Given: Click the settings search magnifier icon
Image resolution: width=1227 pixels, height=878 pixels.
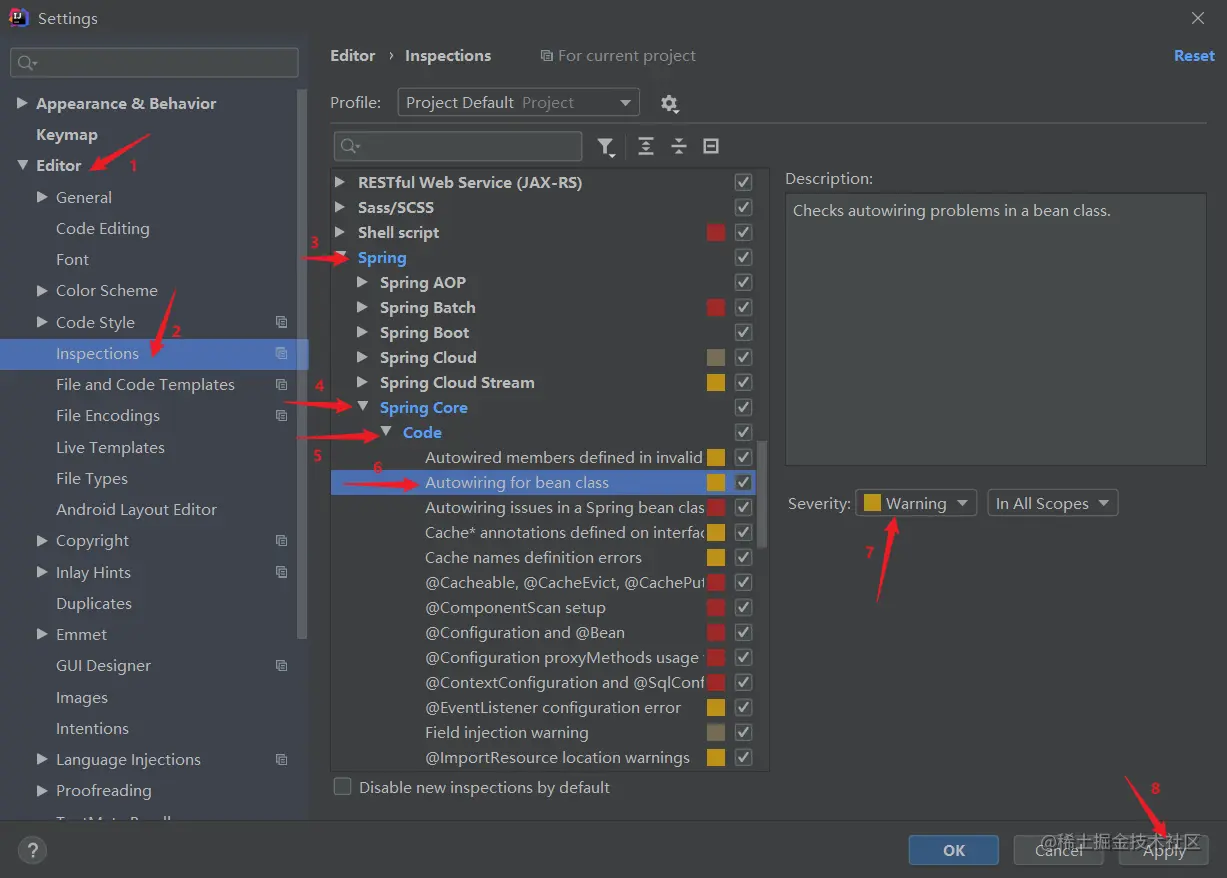Looking at the screenshot, I should click(27, 63).
